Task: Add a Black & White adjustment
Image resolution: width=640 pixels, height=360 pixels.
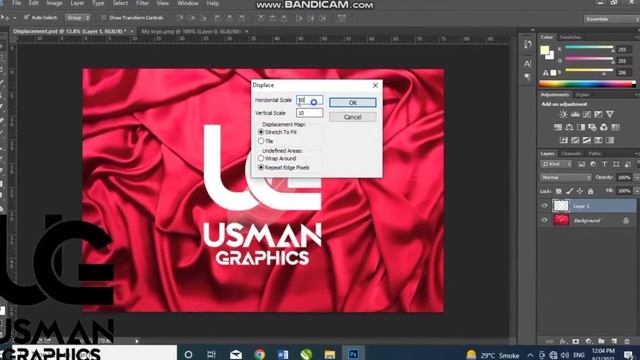Action: (581, 127)
